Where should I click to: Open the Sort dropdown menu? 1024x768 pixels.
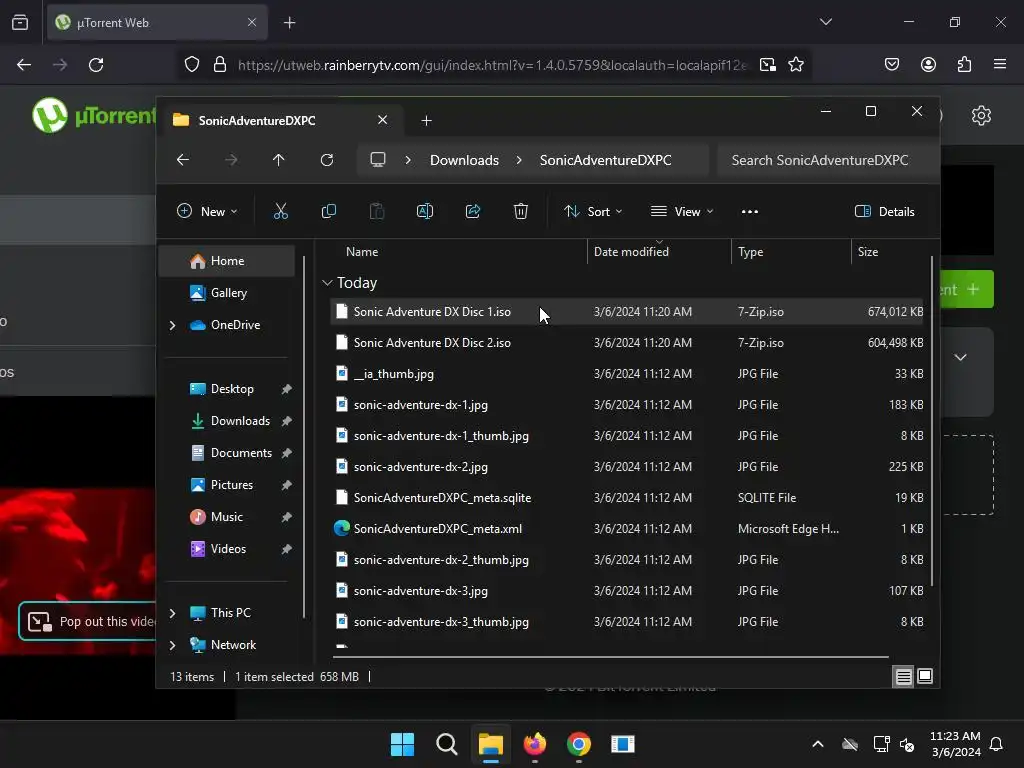[593, 211]
